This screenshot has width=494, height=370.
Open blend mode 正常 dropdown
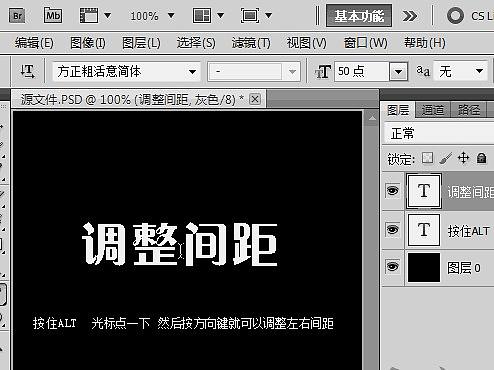[x=439, y=134]
